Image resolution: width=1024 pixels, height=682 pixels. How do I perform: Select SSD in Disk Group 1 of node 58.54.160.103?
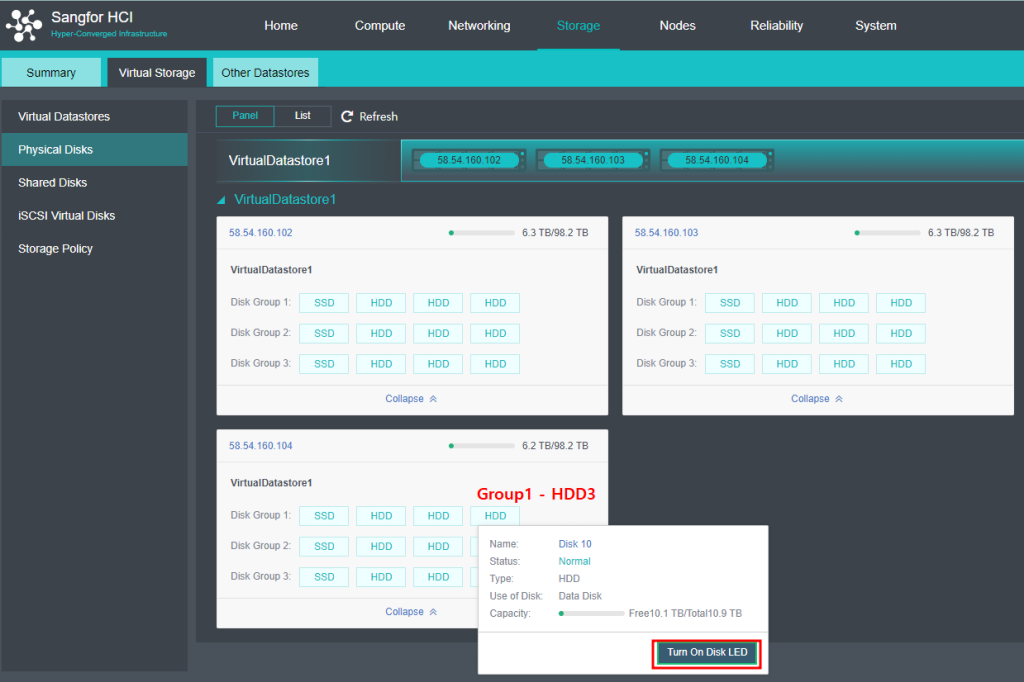click(x=730, y=303)
